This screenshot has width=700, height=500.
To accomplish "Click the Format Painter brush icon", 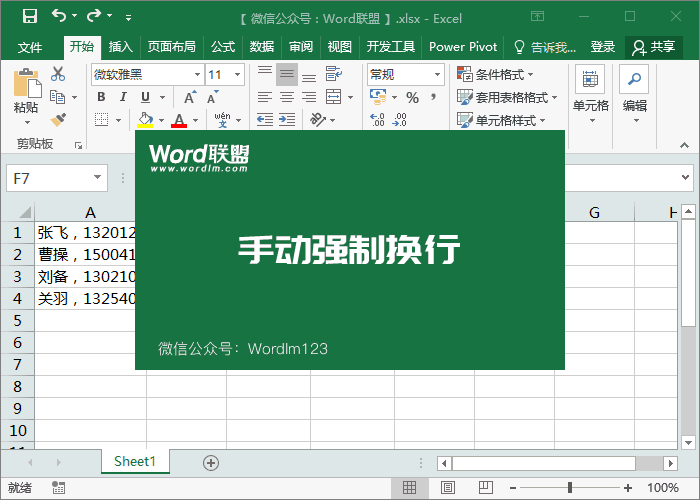I will click(x=58, y=119).
